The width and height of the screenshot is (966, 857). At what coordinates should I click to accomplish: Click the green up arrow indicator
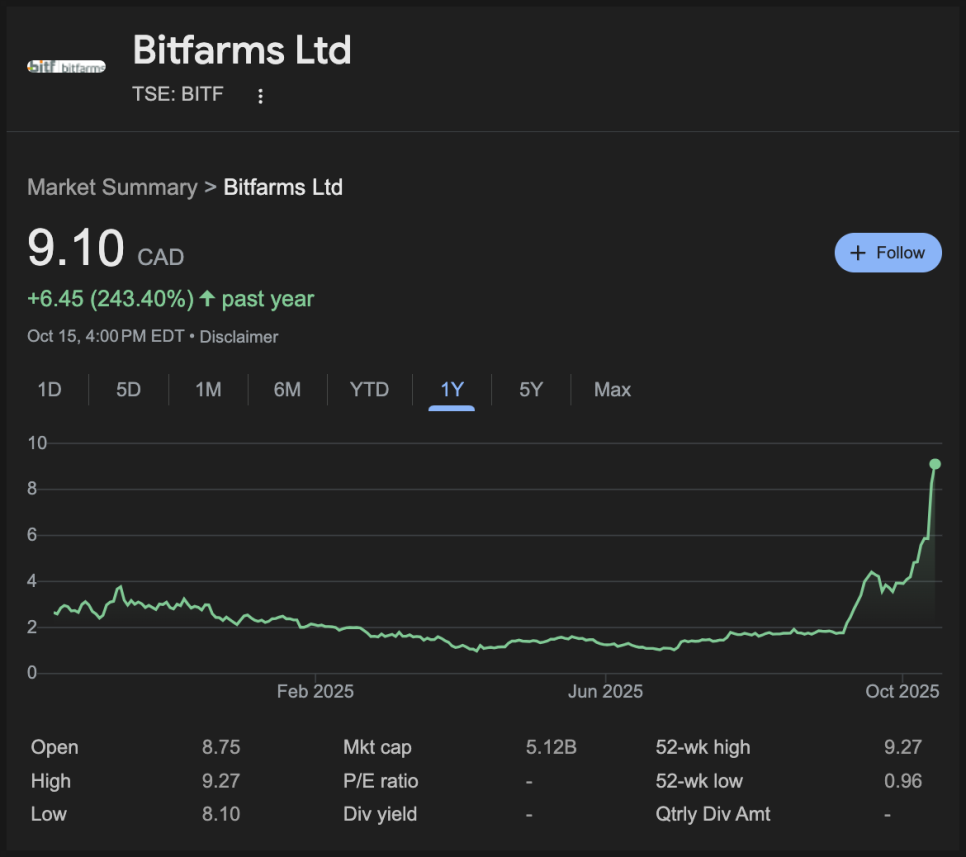coord(207,299)
